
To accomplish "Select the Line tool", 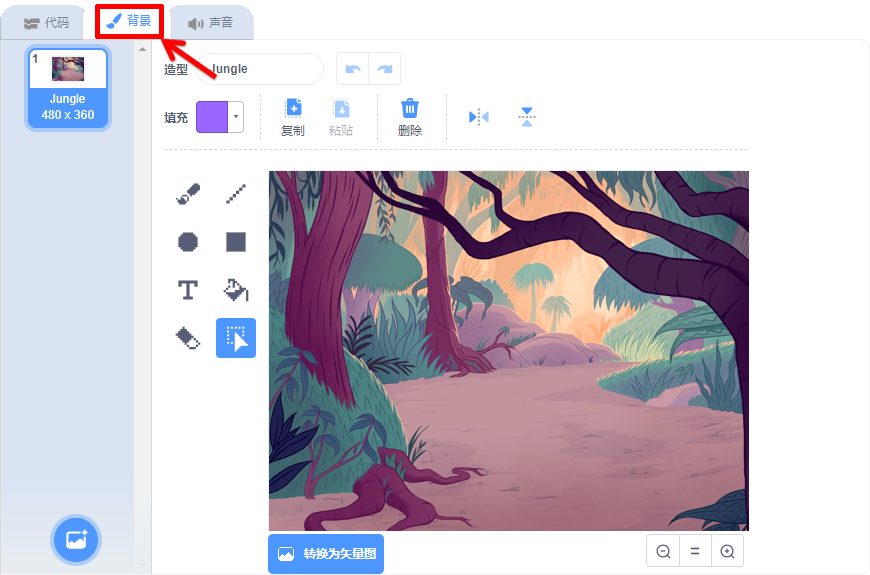I will [236, 194].
